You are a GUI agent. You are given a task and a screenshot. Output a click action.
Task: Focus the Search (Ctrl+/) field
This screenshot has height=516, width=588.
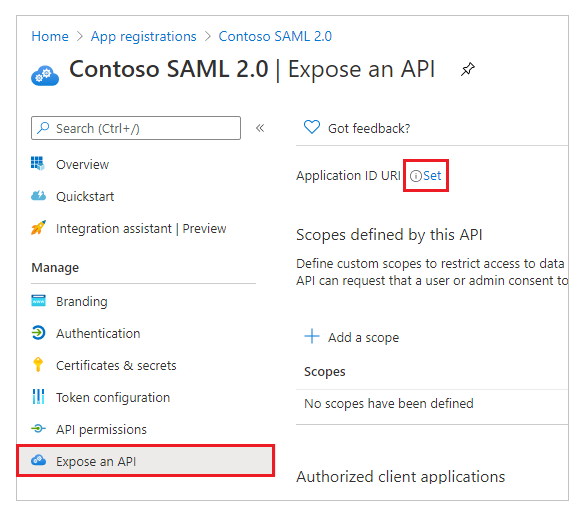pos(136,128)
